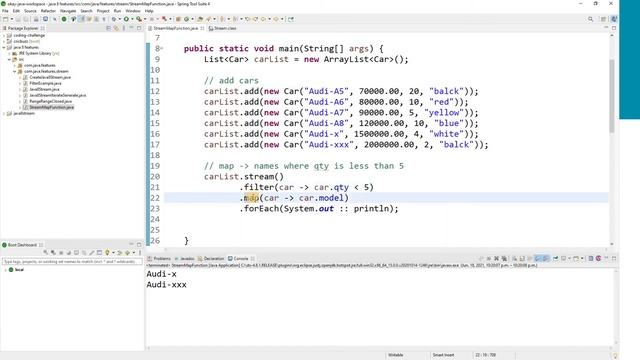
Task: Expand the coding-challenge project
Action: [x=4, y=36]
